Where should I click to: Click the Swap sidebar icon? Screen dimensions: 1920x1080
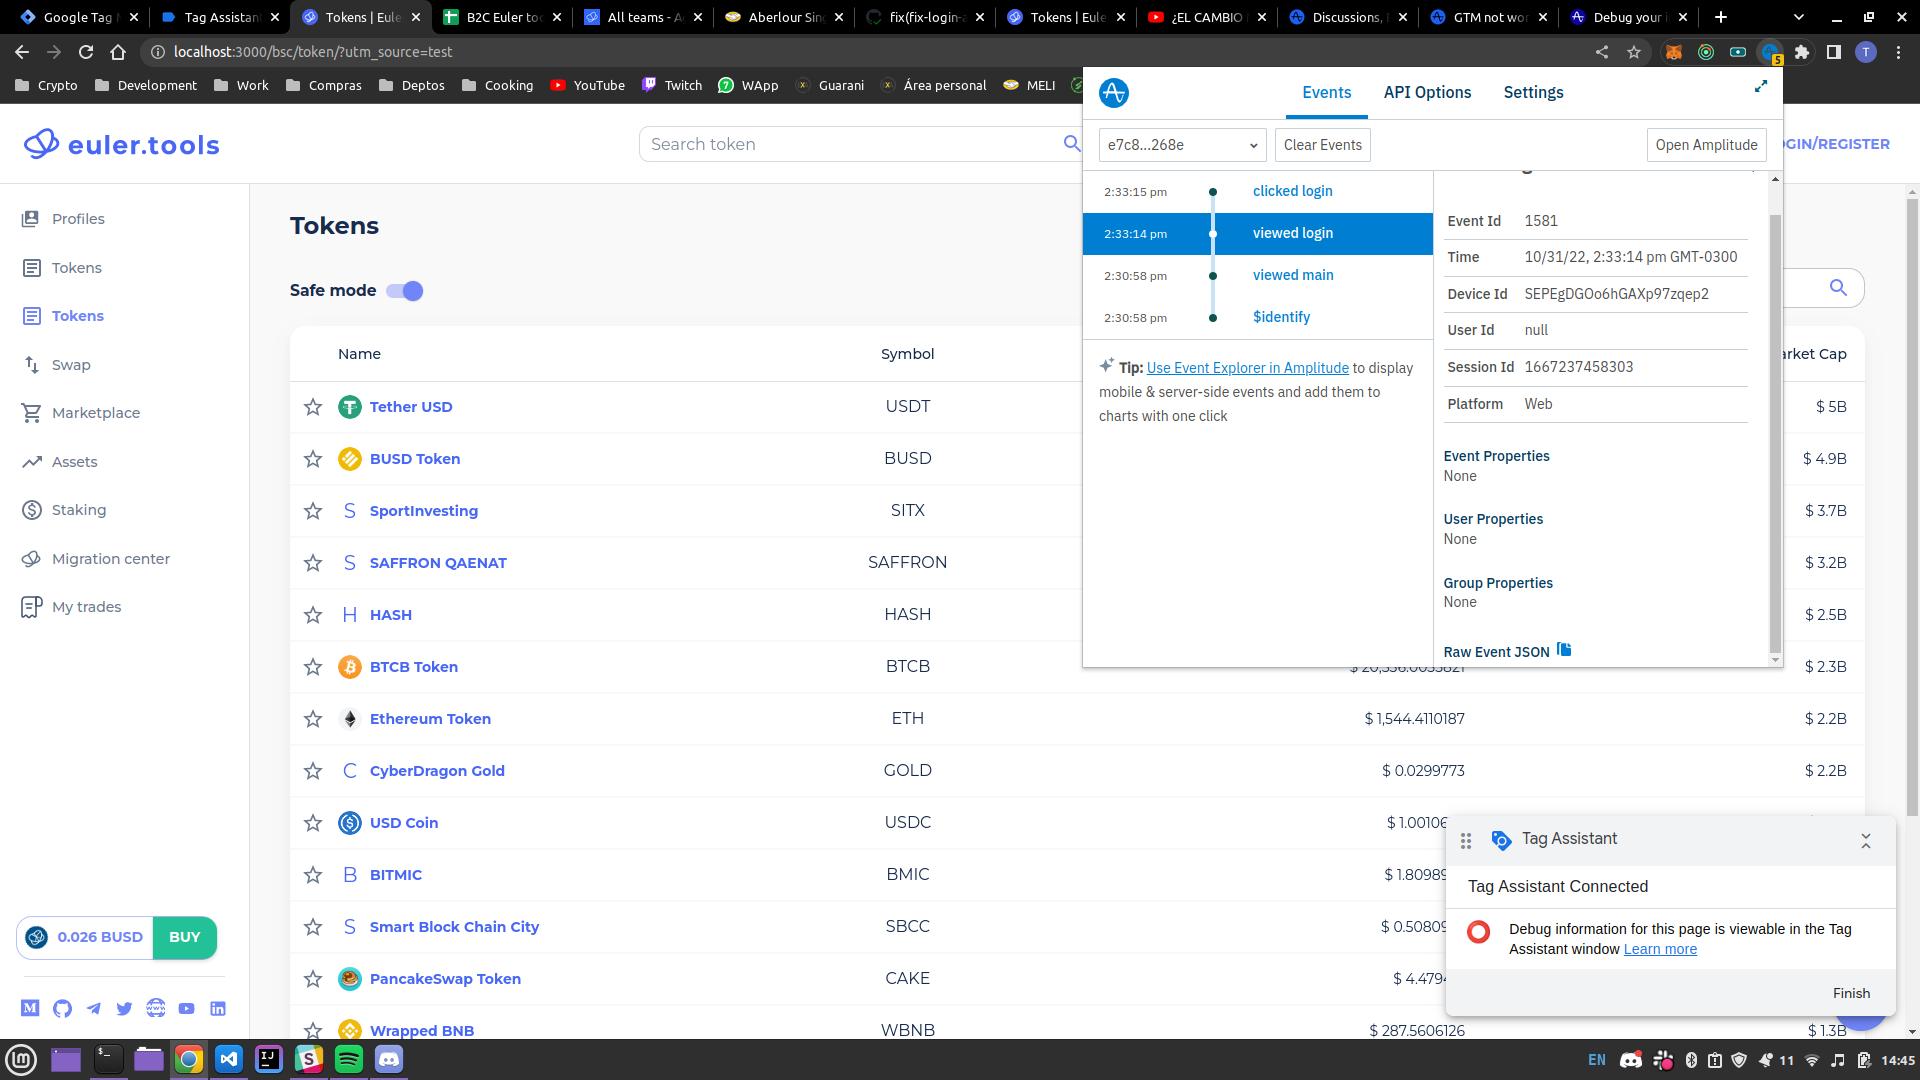[x=32, y=365]
